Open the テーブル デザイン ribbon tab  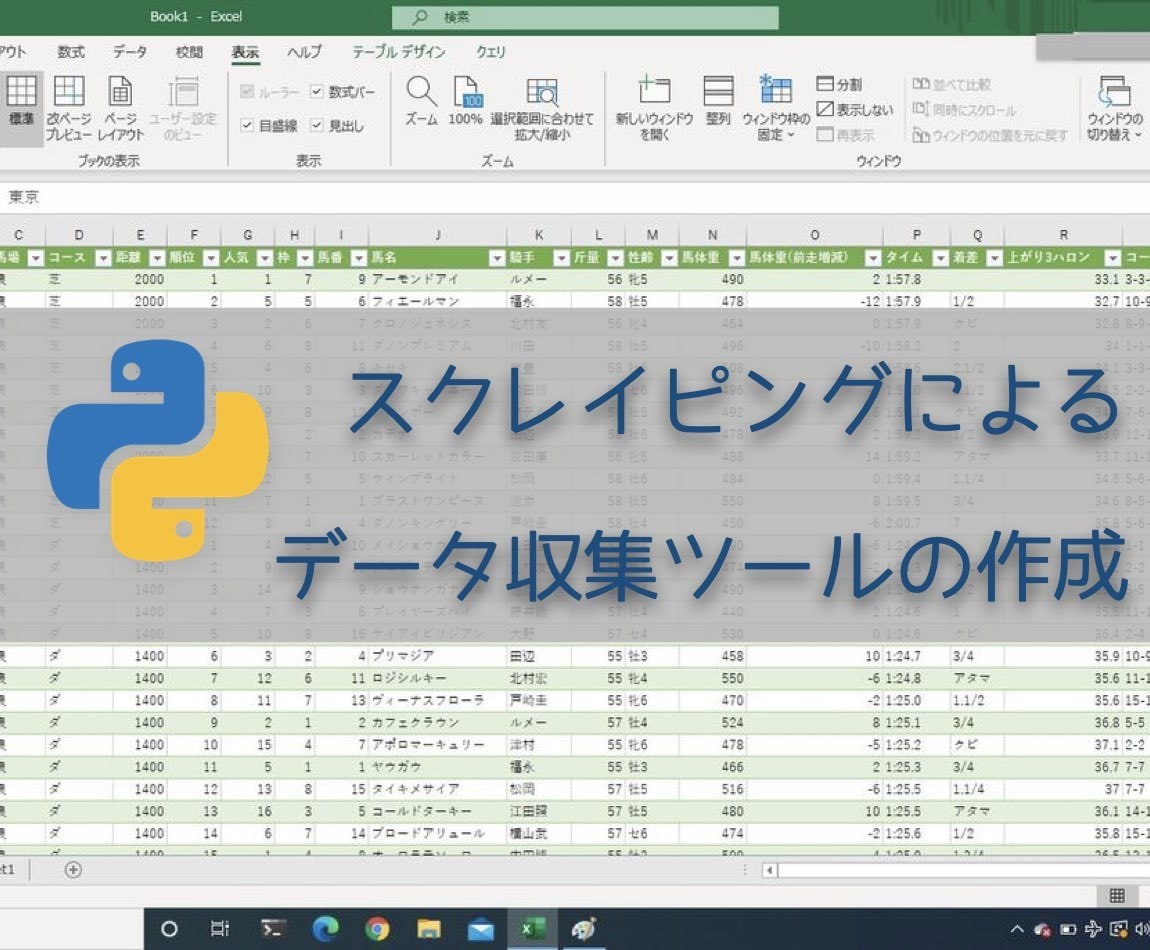(x=398, y=52)
